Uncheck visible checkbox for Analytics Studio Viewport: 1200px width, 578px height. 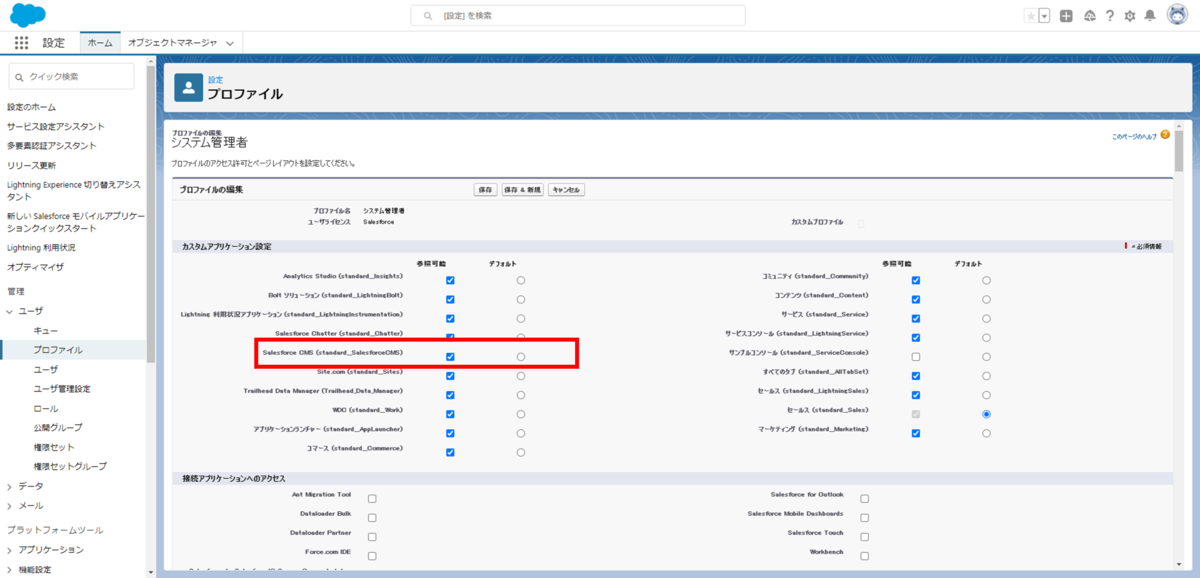click(450, 281)
